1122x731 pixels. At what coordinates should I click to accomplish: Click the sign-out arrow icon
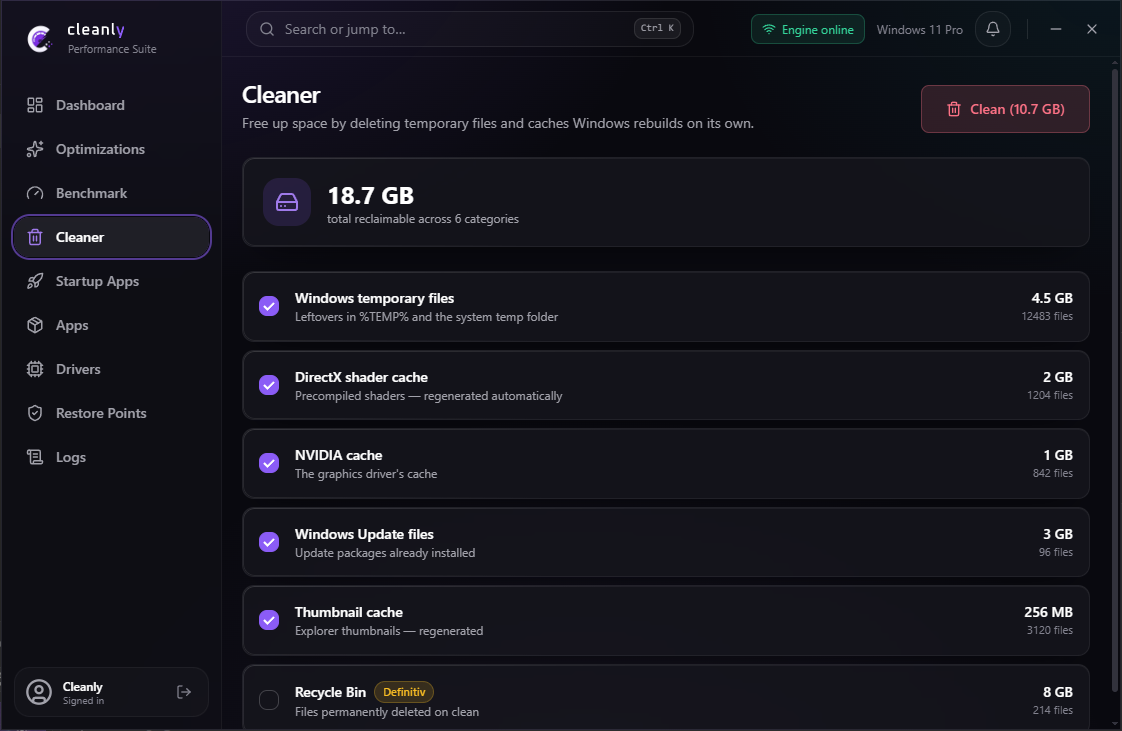tap(184, 692)
